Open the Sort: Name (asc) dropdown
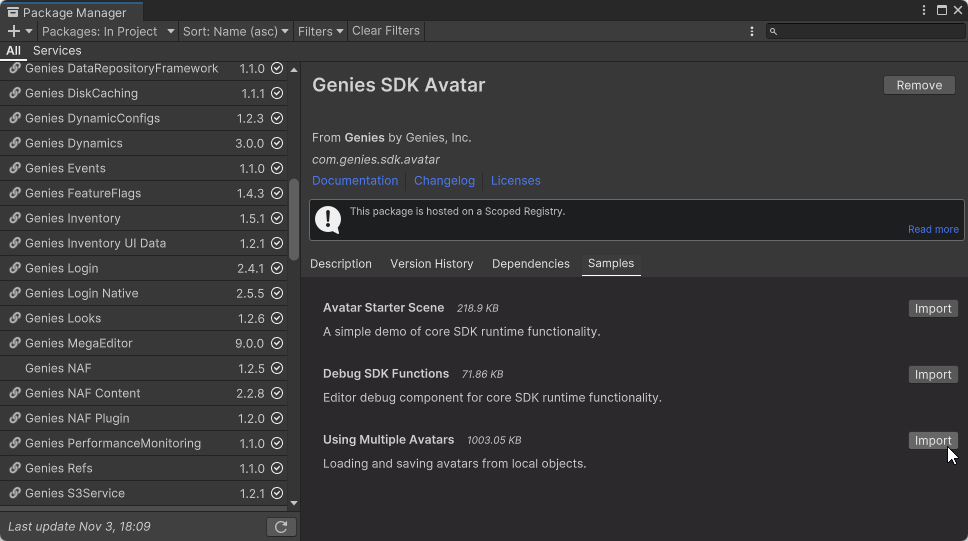The height and width of the screenshot is (541, 968). [x=236, y=31]
